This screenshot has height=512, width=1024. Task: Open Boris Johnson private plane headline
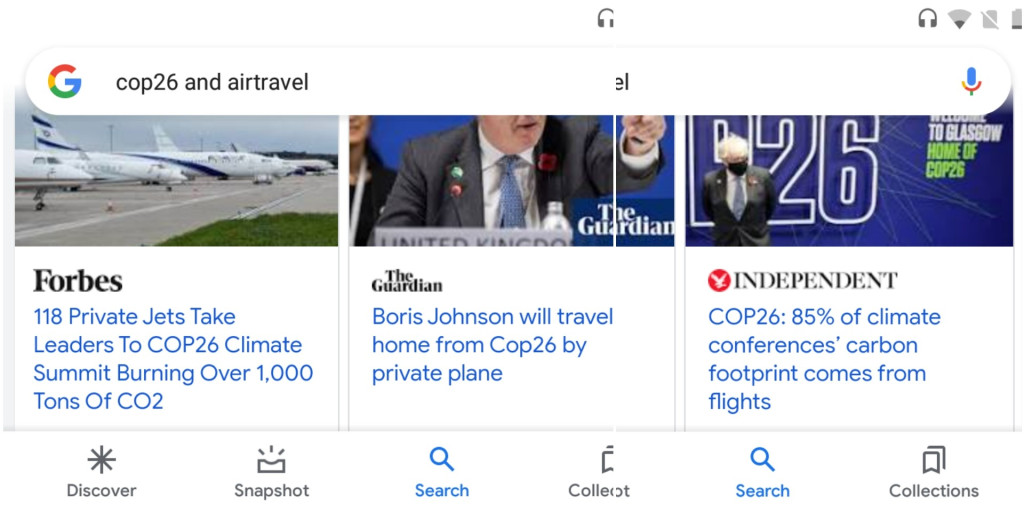tap(492, 345)
